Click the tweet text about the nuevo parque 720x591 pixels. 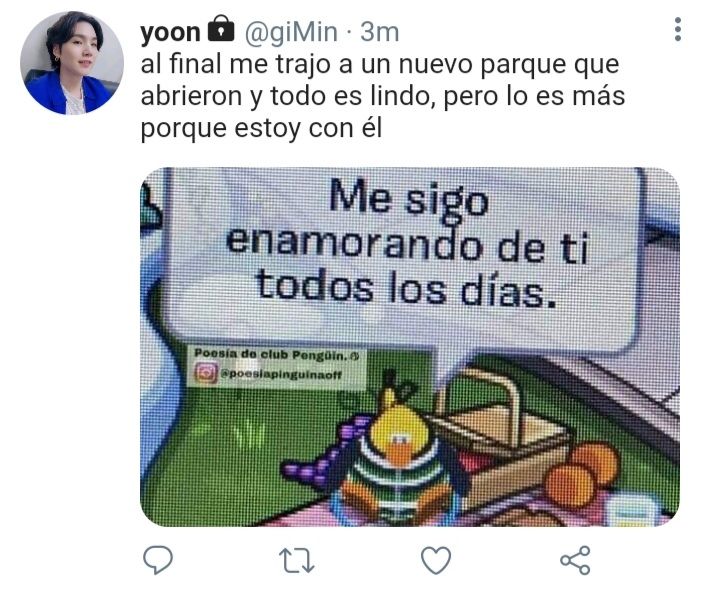(x=383, y=96)
